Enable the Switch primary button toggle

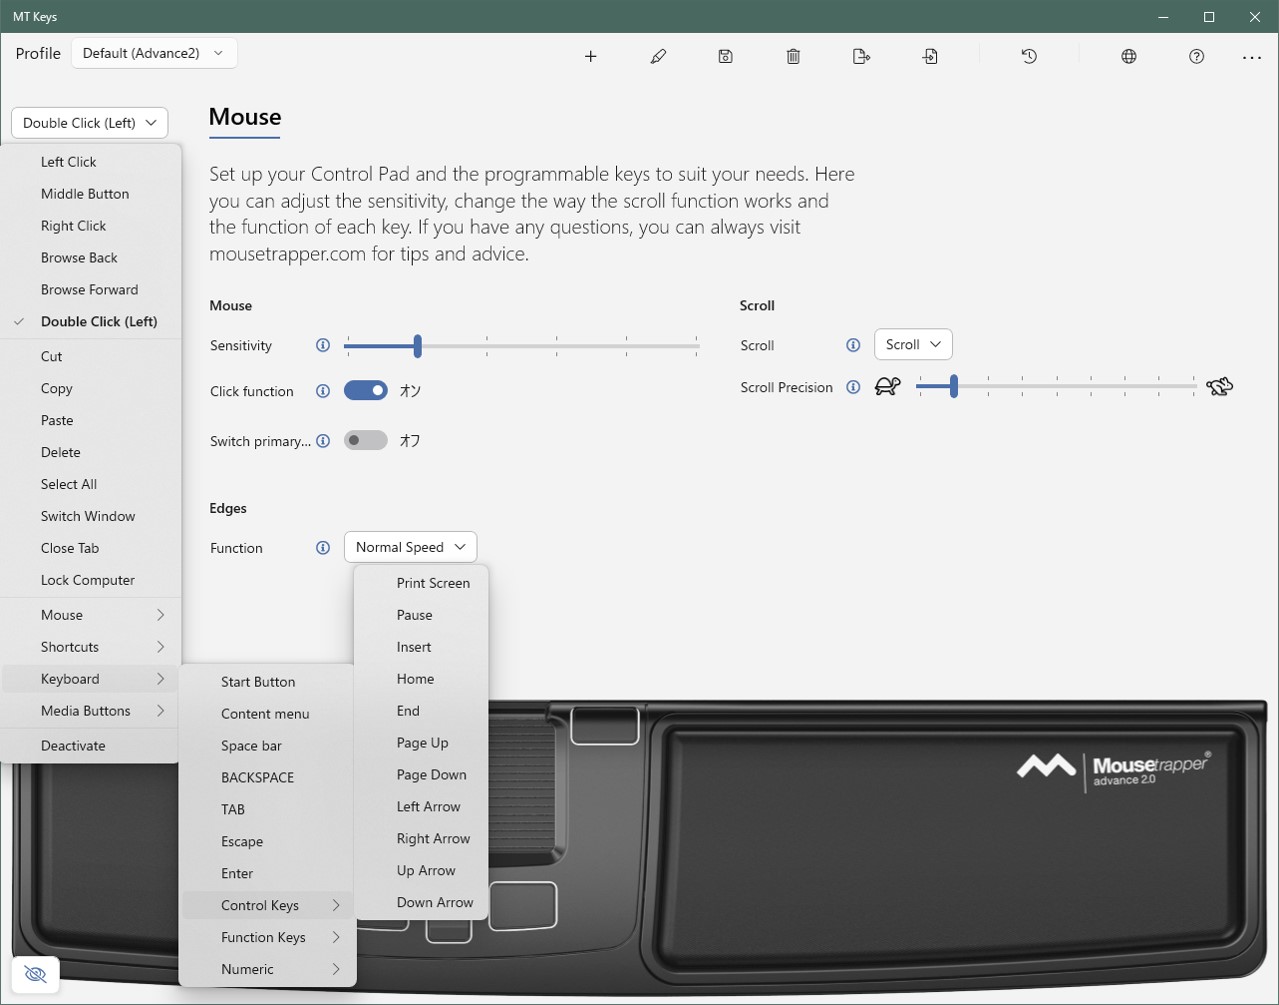click(366, 440)
